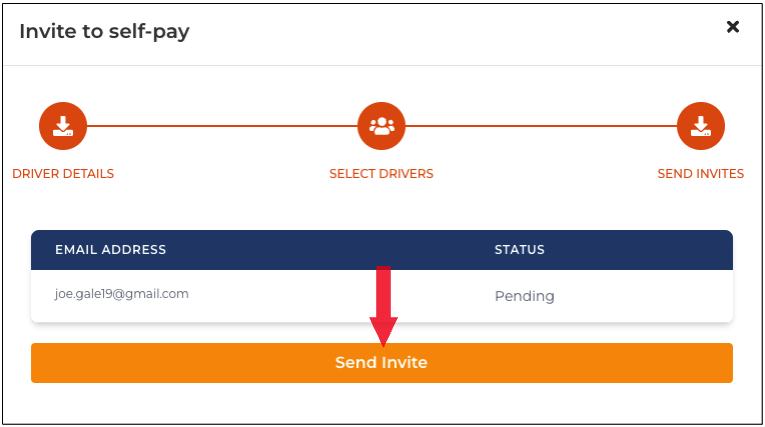The image size is (765, 427).
Task: Sort by the EMAIL ADDRESS column header
Action: [110, 250]
